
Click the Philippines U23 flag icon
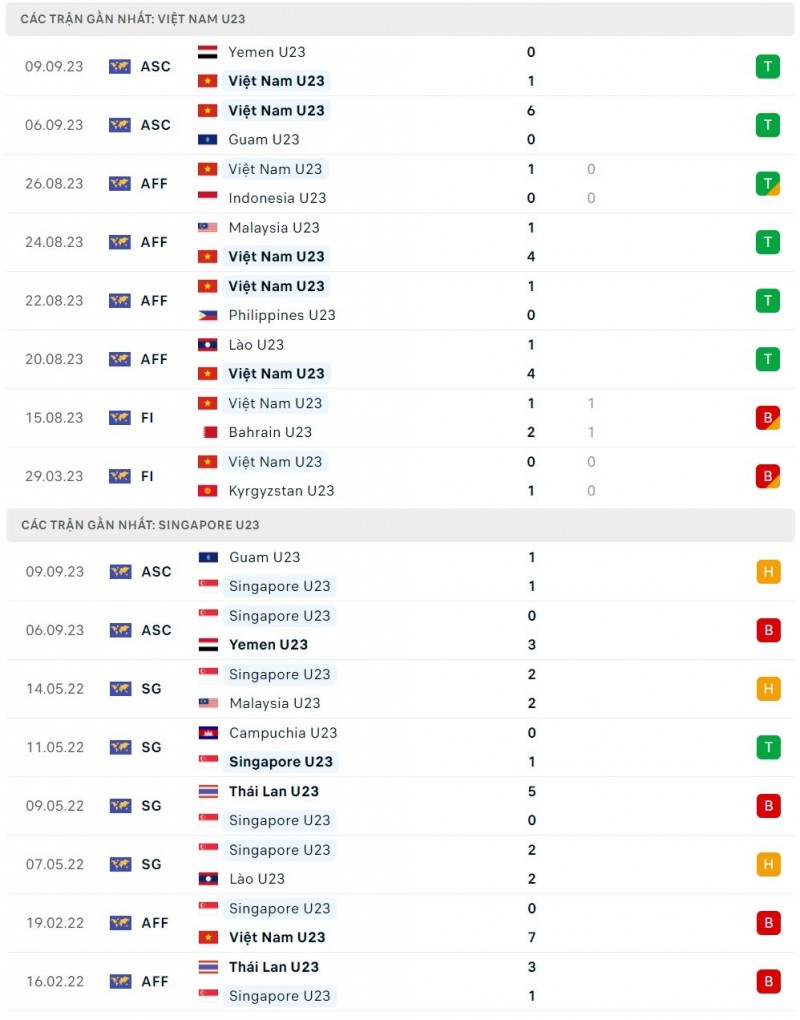click(208, 315)
